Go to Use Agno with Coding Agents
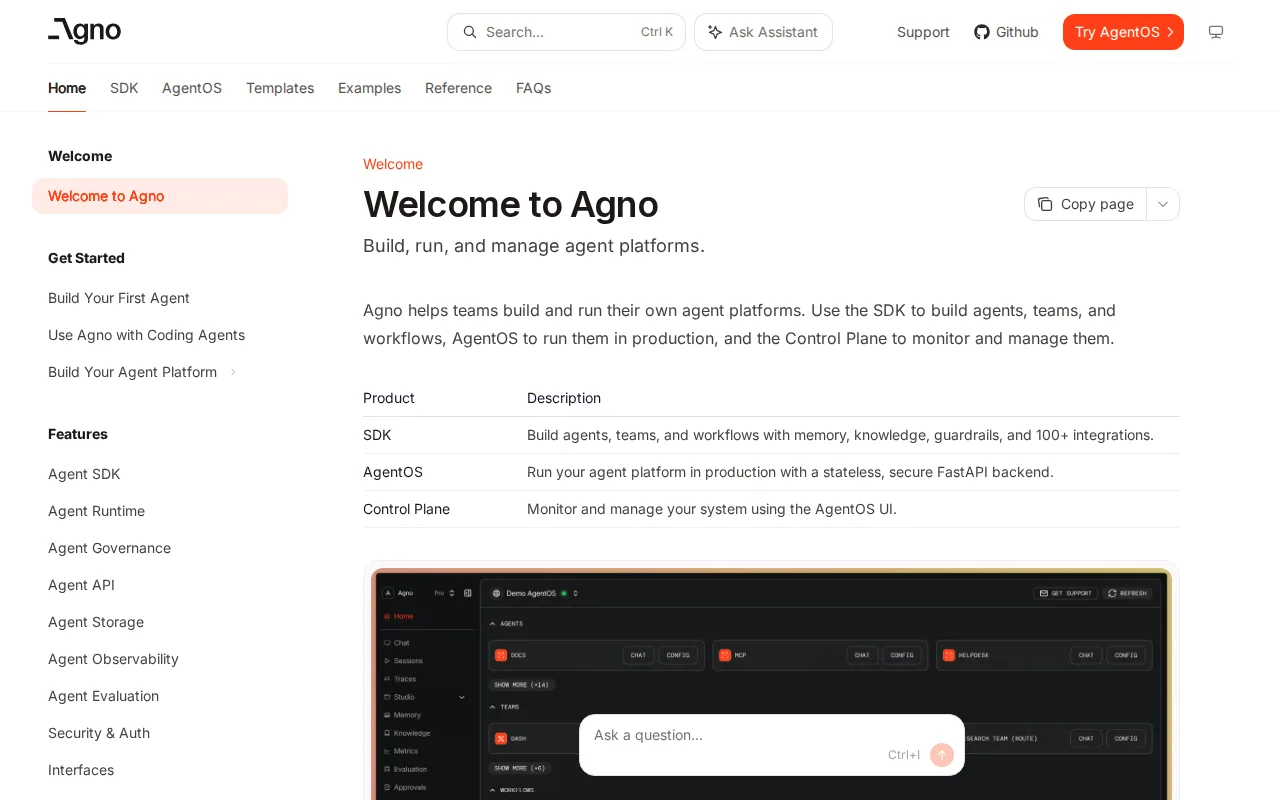 146,335
